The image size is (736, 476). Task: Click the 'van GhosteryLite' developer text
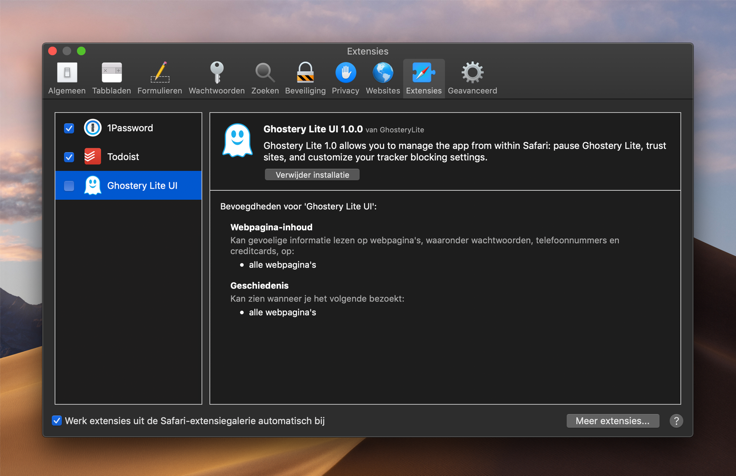point(395,130)
